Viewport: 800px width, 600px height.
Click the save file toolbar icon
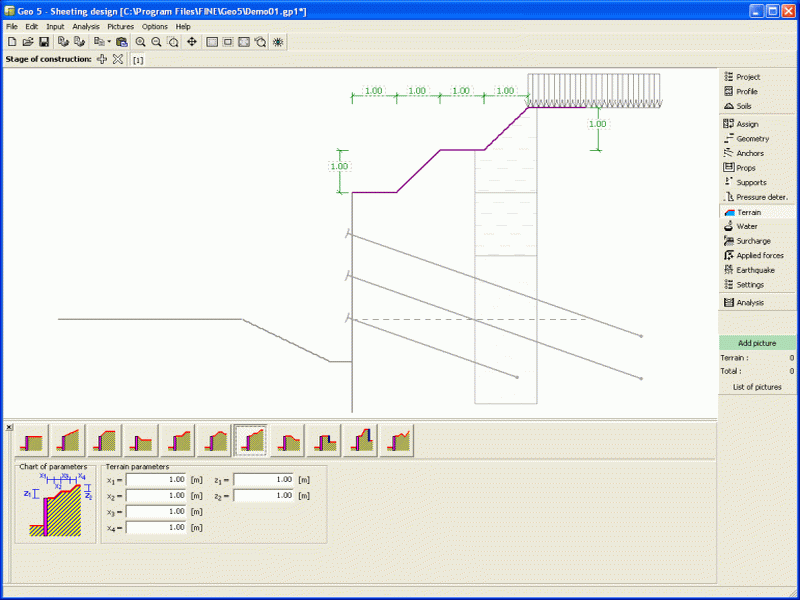(x=44, y=42)
